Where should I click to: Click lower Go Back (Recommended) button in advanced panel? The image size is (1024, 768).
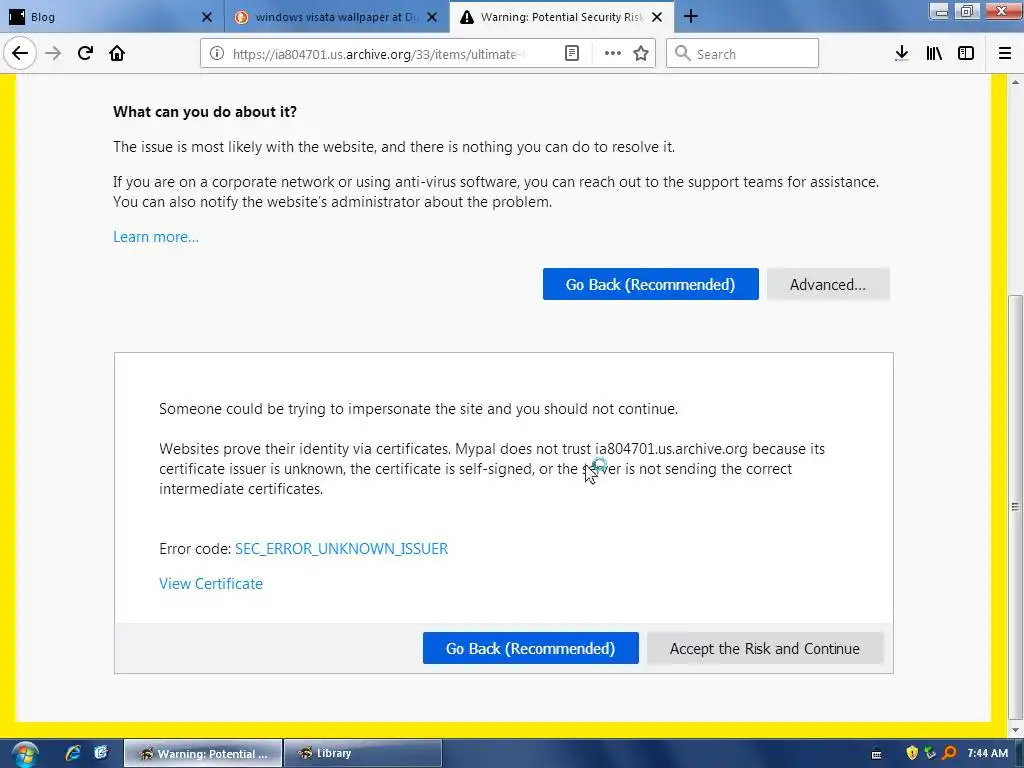530,648
